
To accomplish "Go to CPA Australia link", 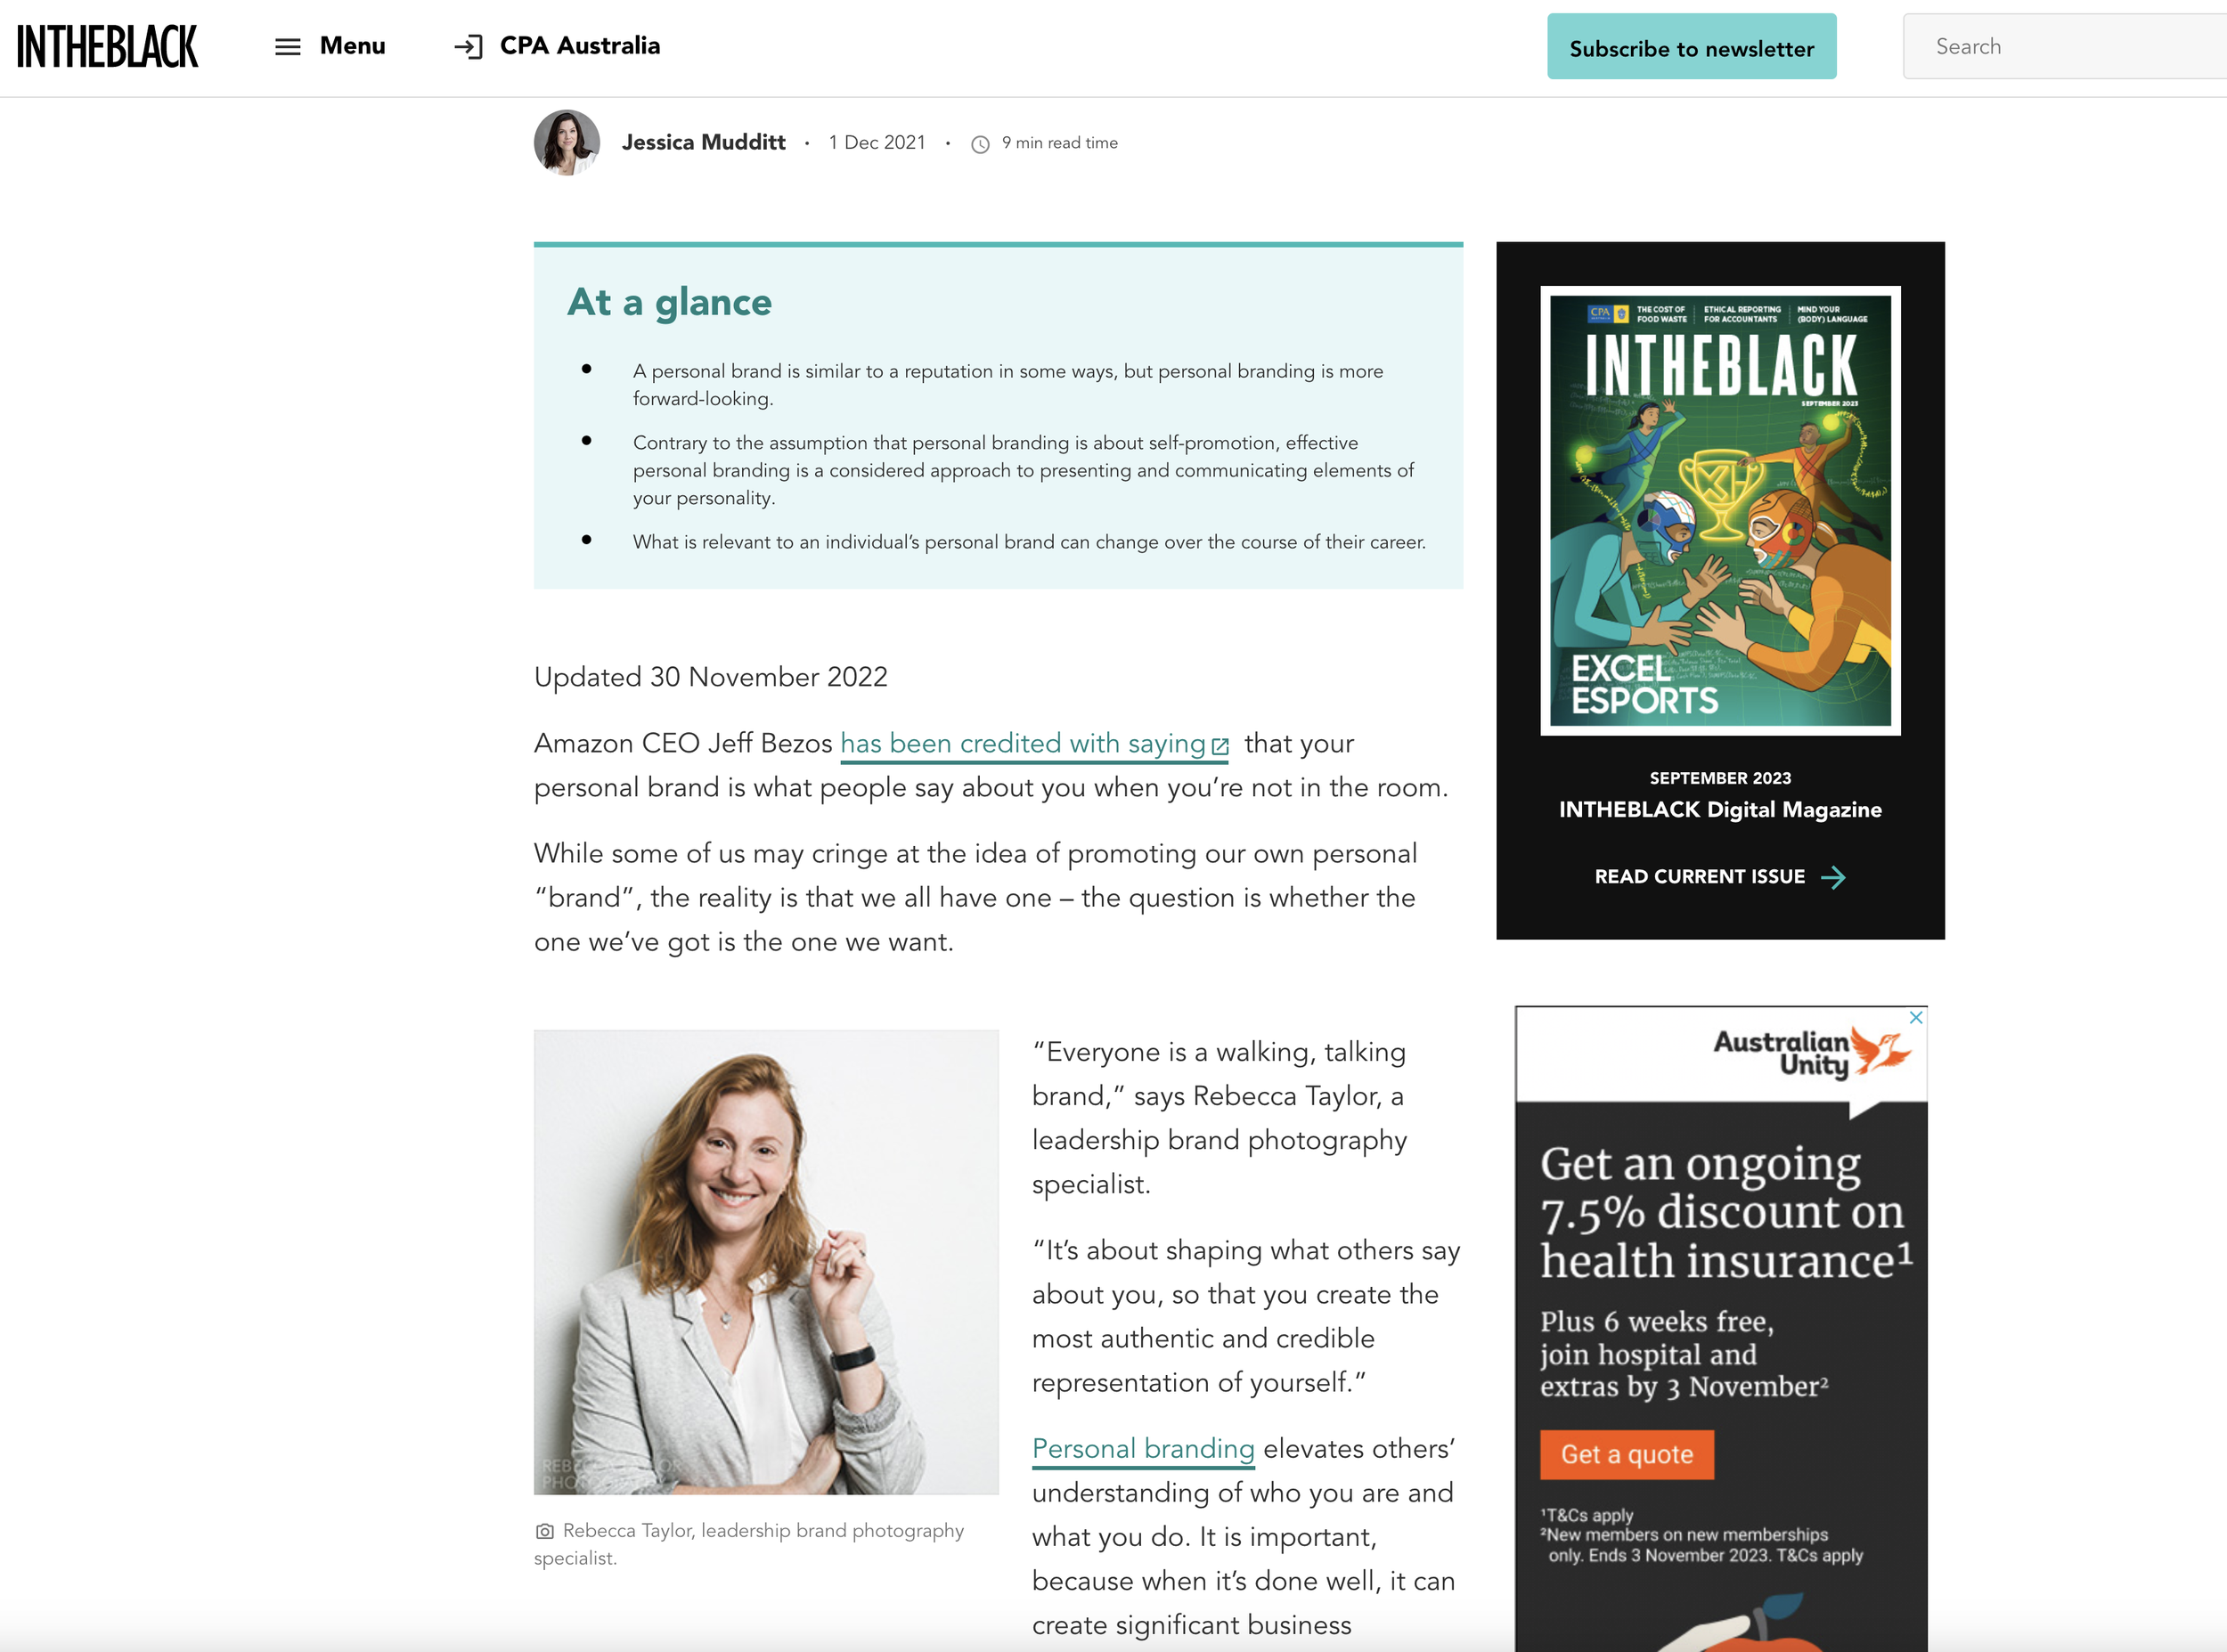I will click(x=580, y=46).
